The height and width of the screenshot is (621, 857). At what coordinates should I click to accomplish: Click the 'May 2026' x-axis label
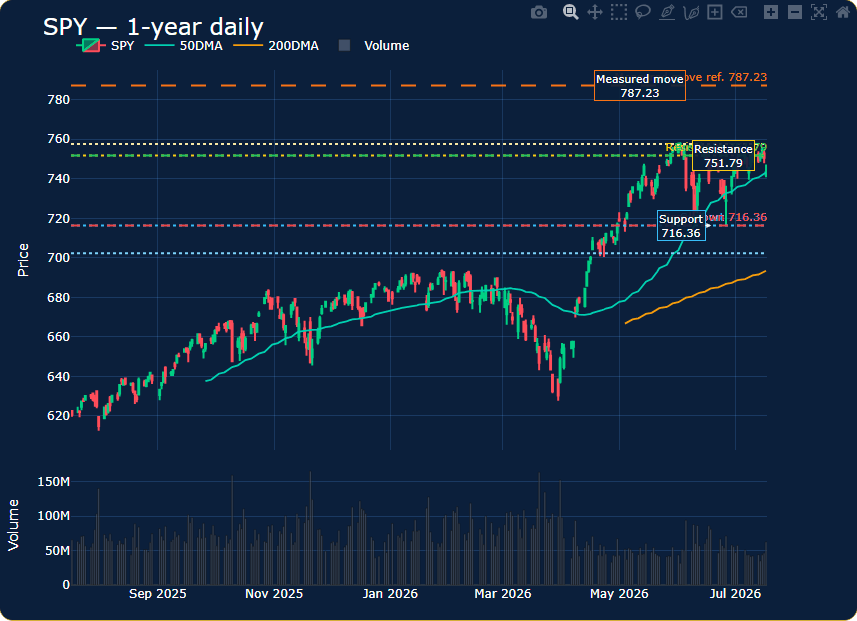[619, 594]
